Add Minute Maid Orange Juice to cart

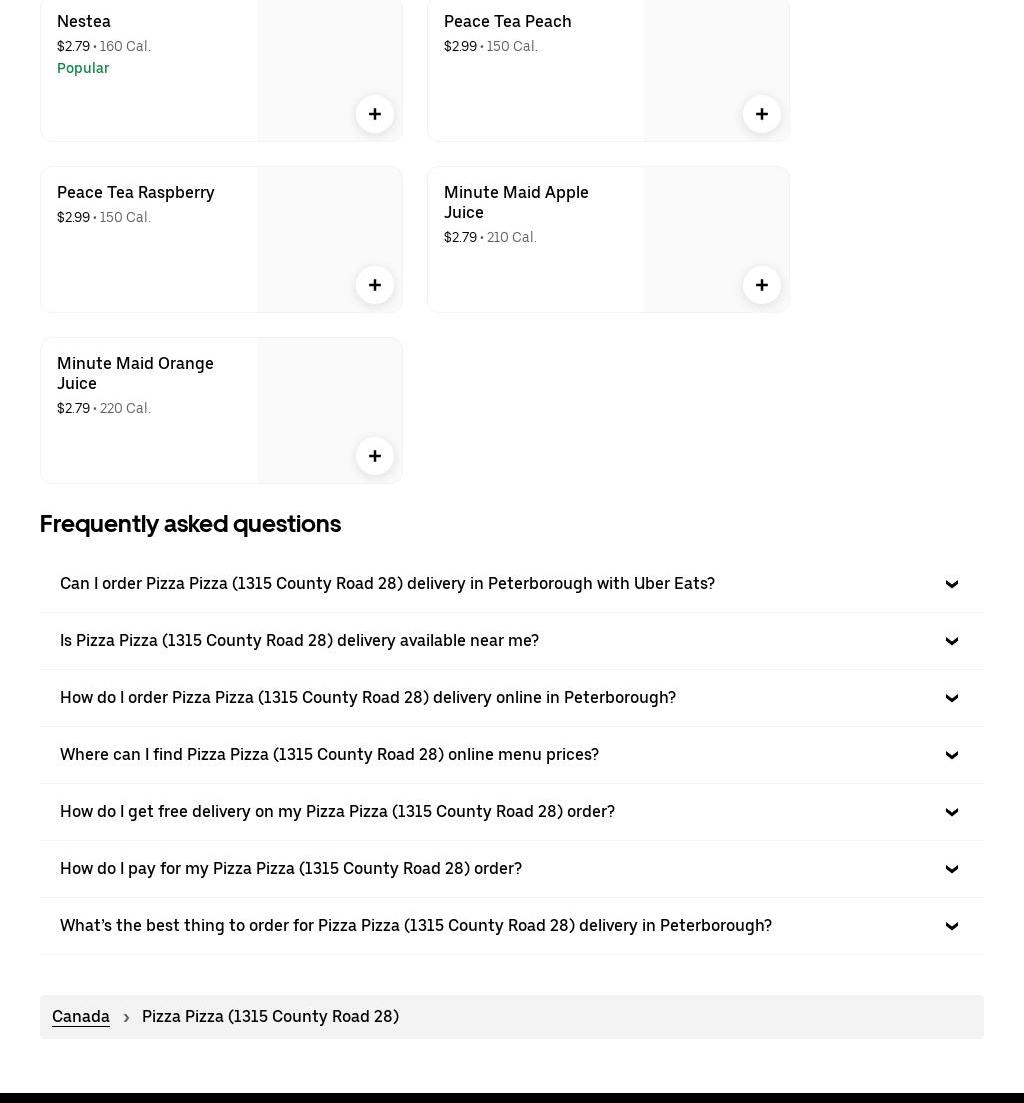[x=375, y=456]
